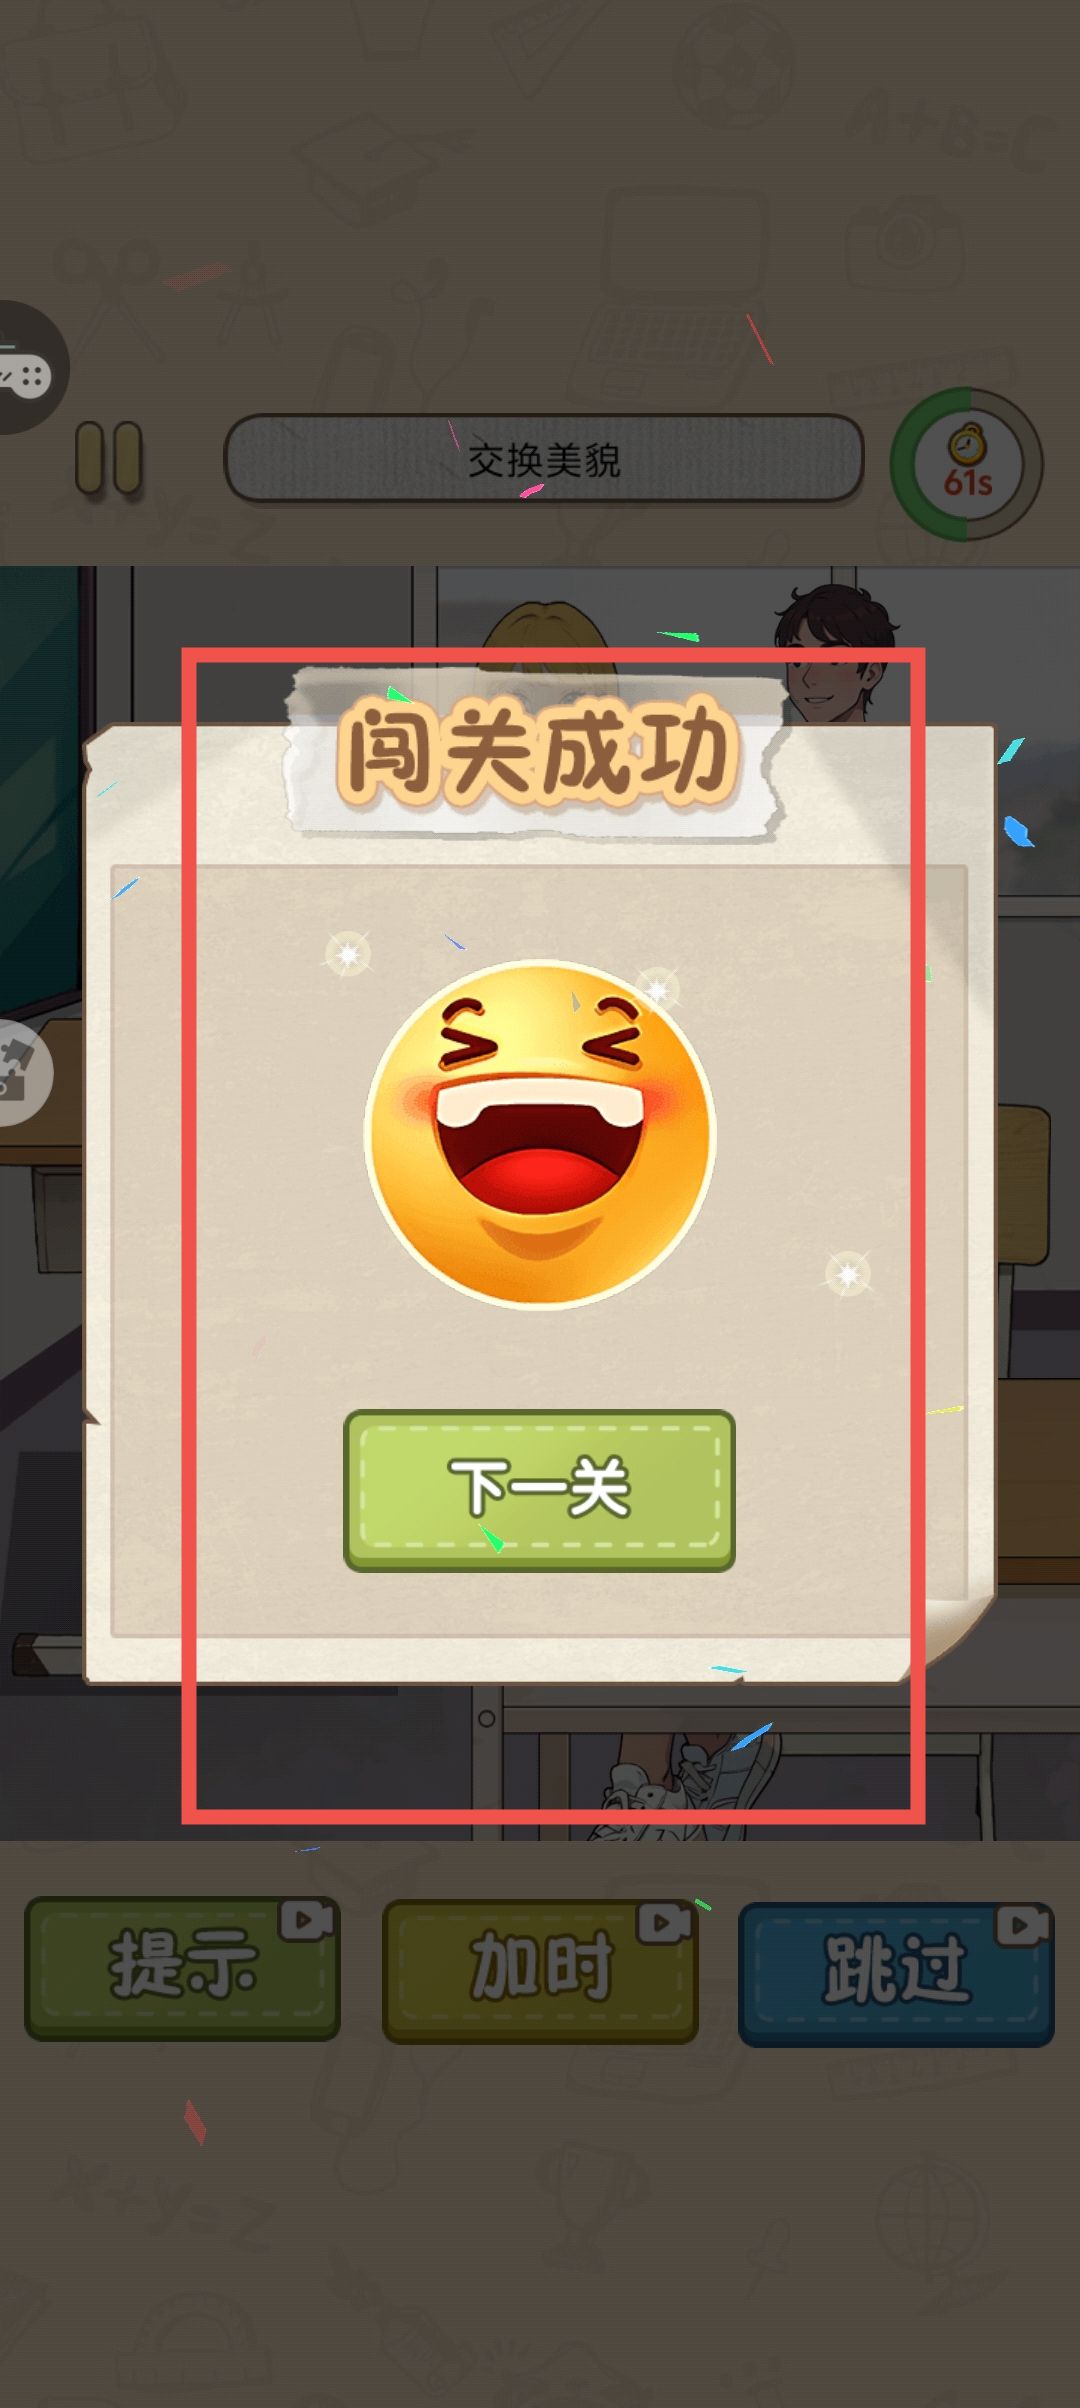Tap the 61s countdown timer ring

(966, 464)
